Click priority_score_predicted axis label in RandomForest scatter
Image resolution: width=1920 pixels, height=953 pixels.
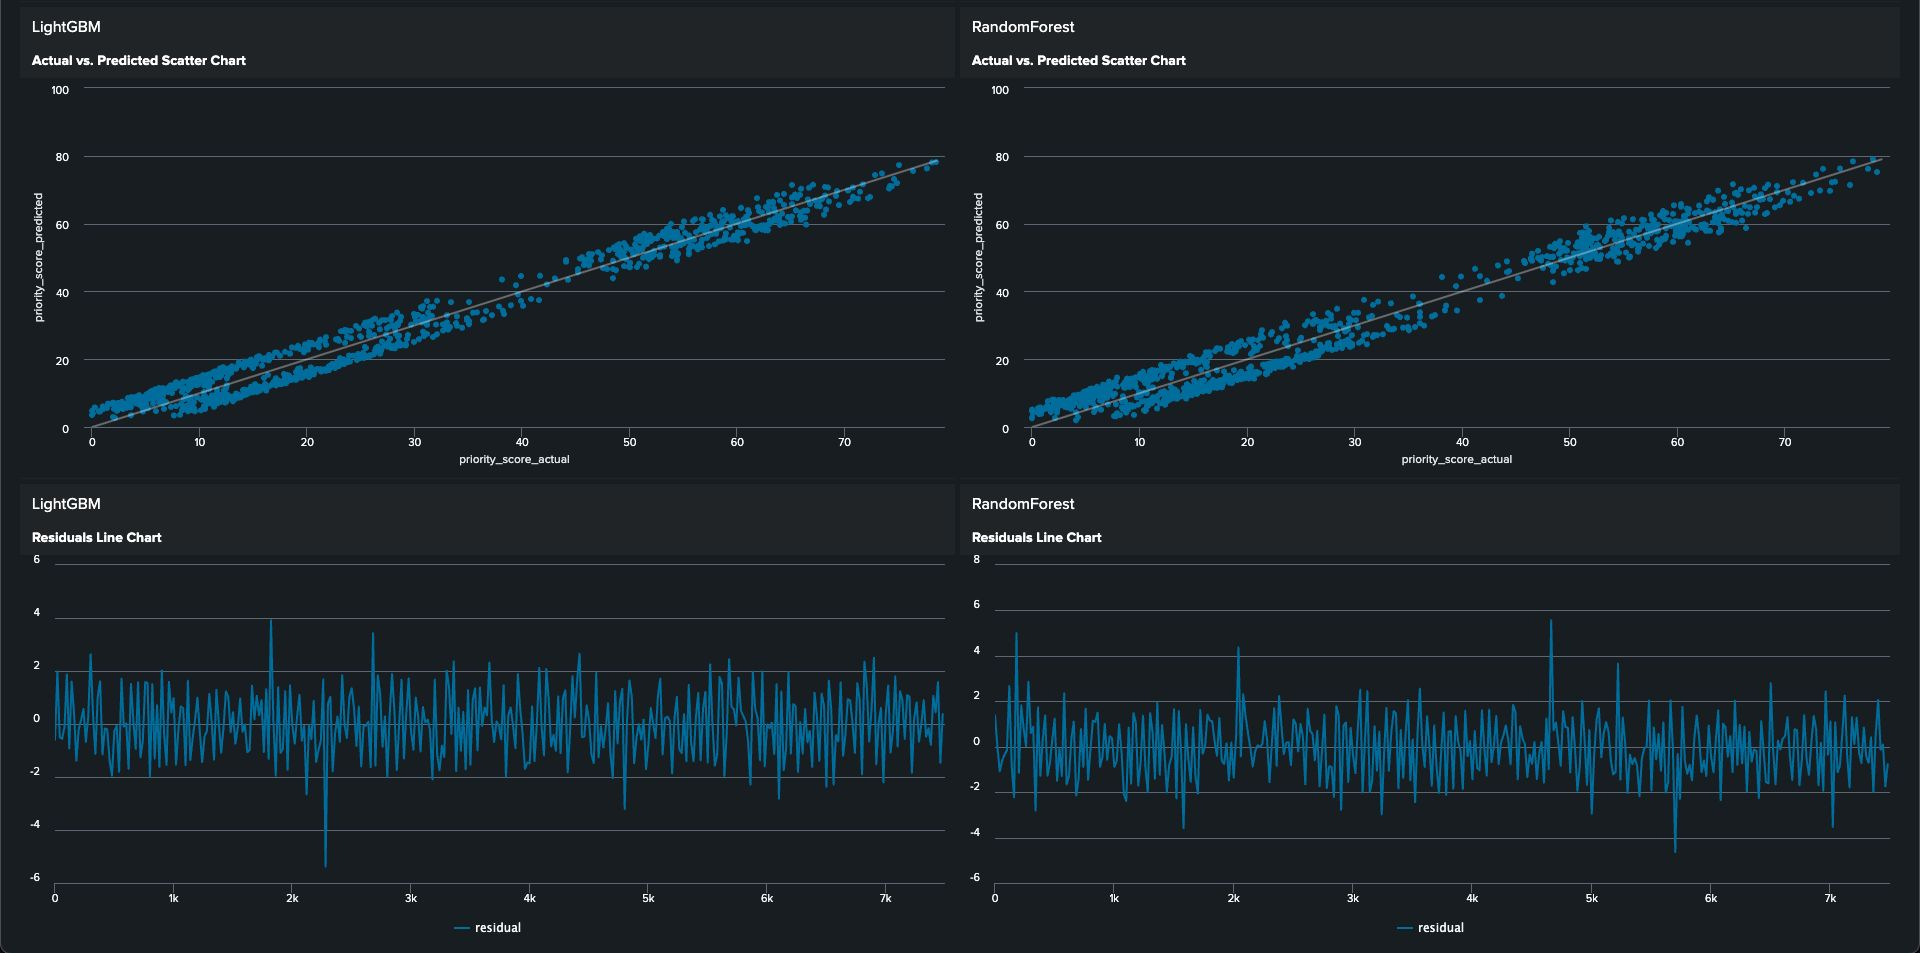(979, 257)
